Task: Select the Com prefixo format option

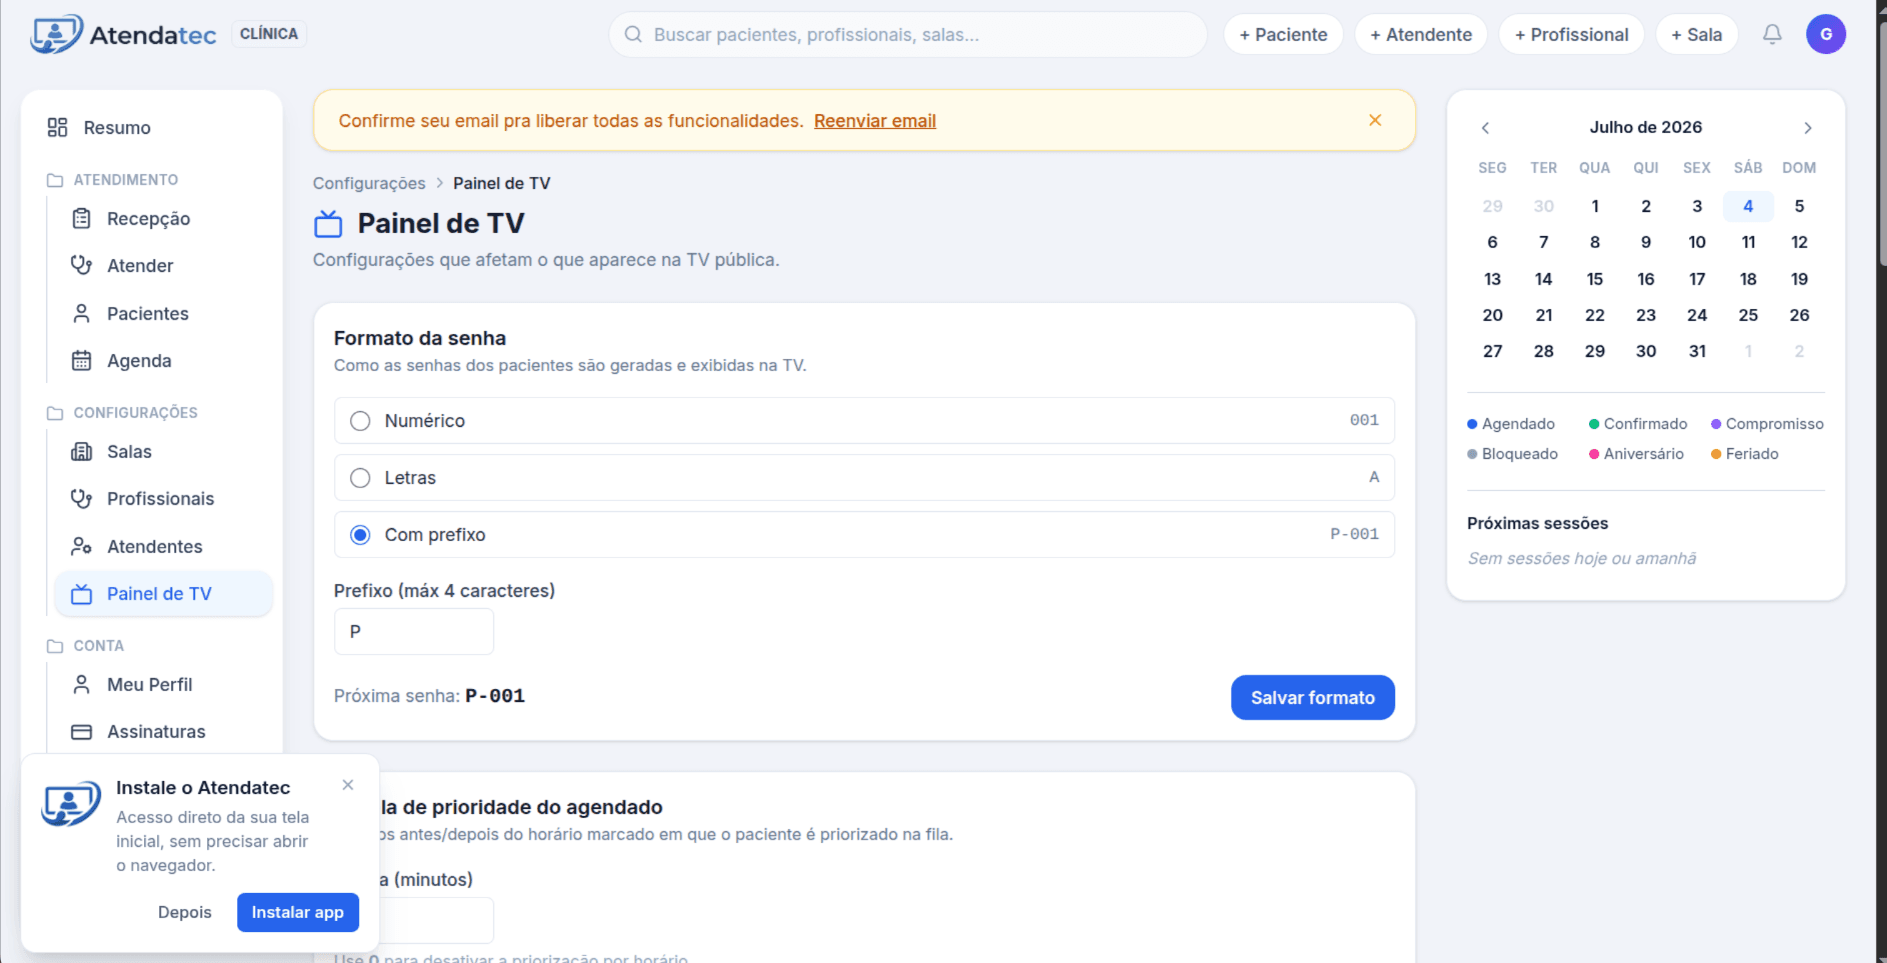Action: 864,534
